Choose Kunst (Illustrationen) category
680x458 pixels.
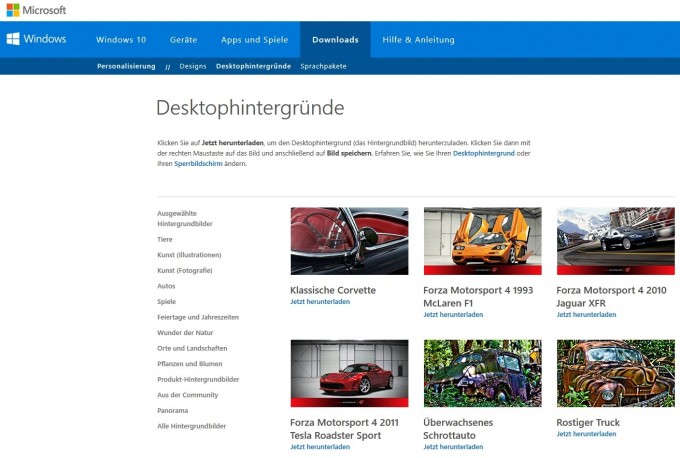[x=189, y=255]
